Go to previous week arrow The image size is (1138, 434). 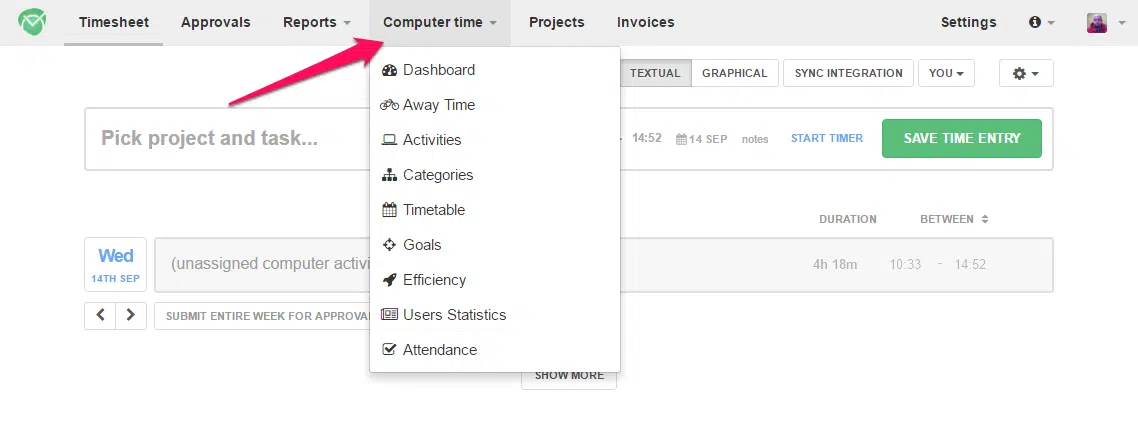point(100,316)
